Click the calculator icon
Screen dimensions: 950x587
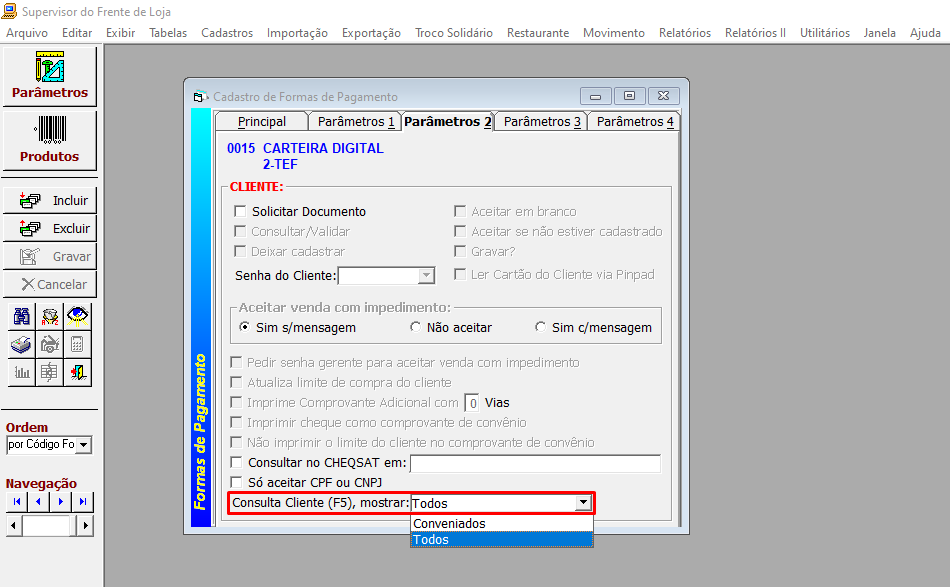[x=78, y=344]
